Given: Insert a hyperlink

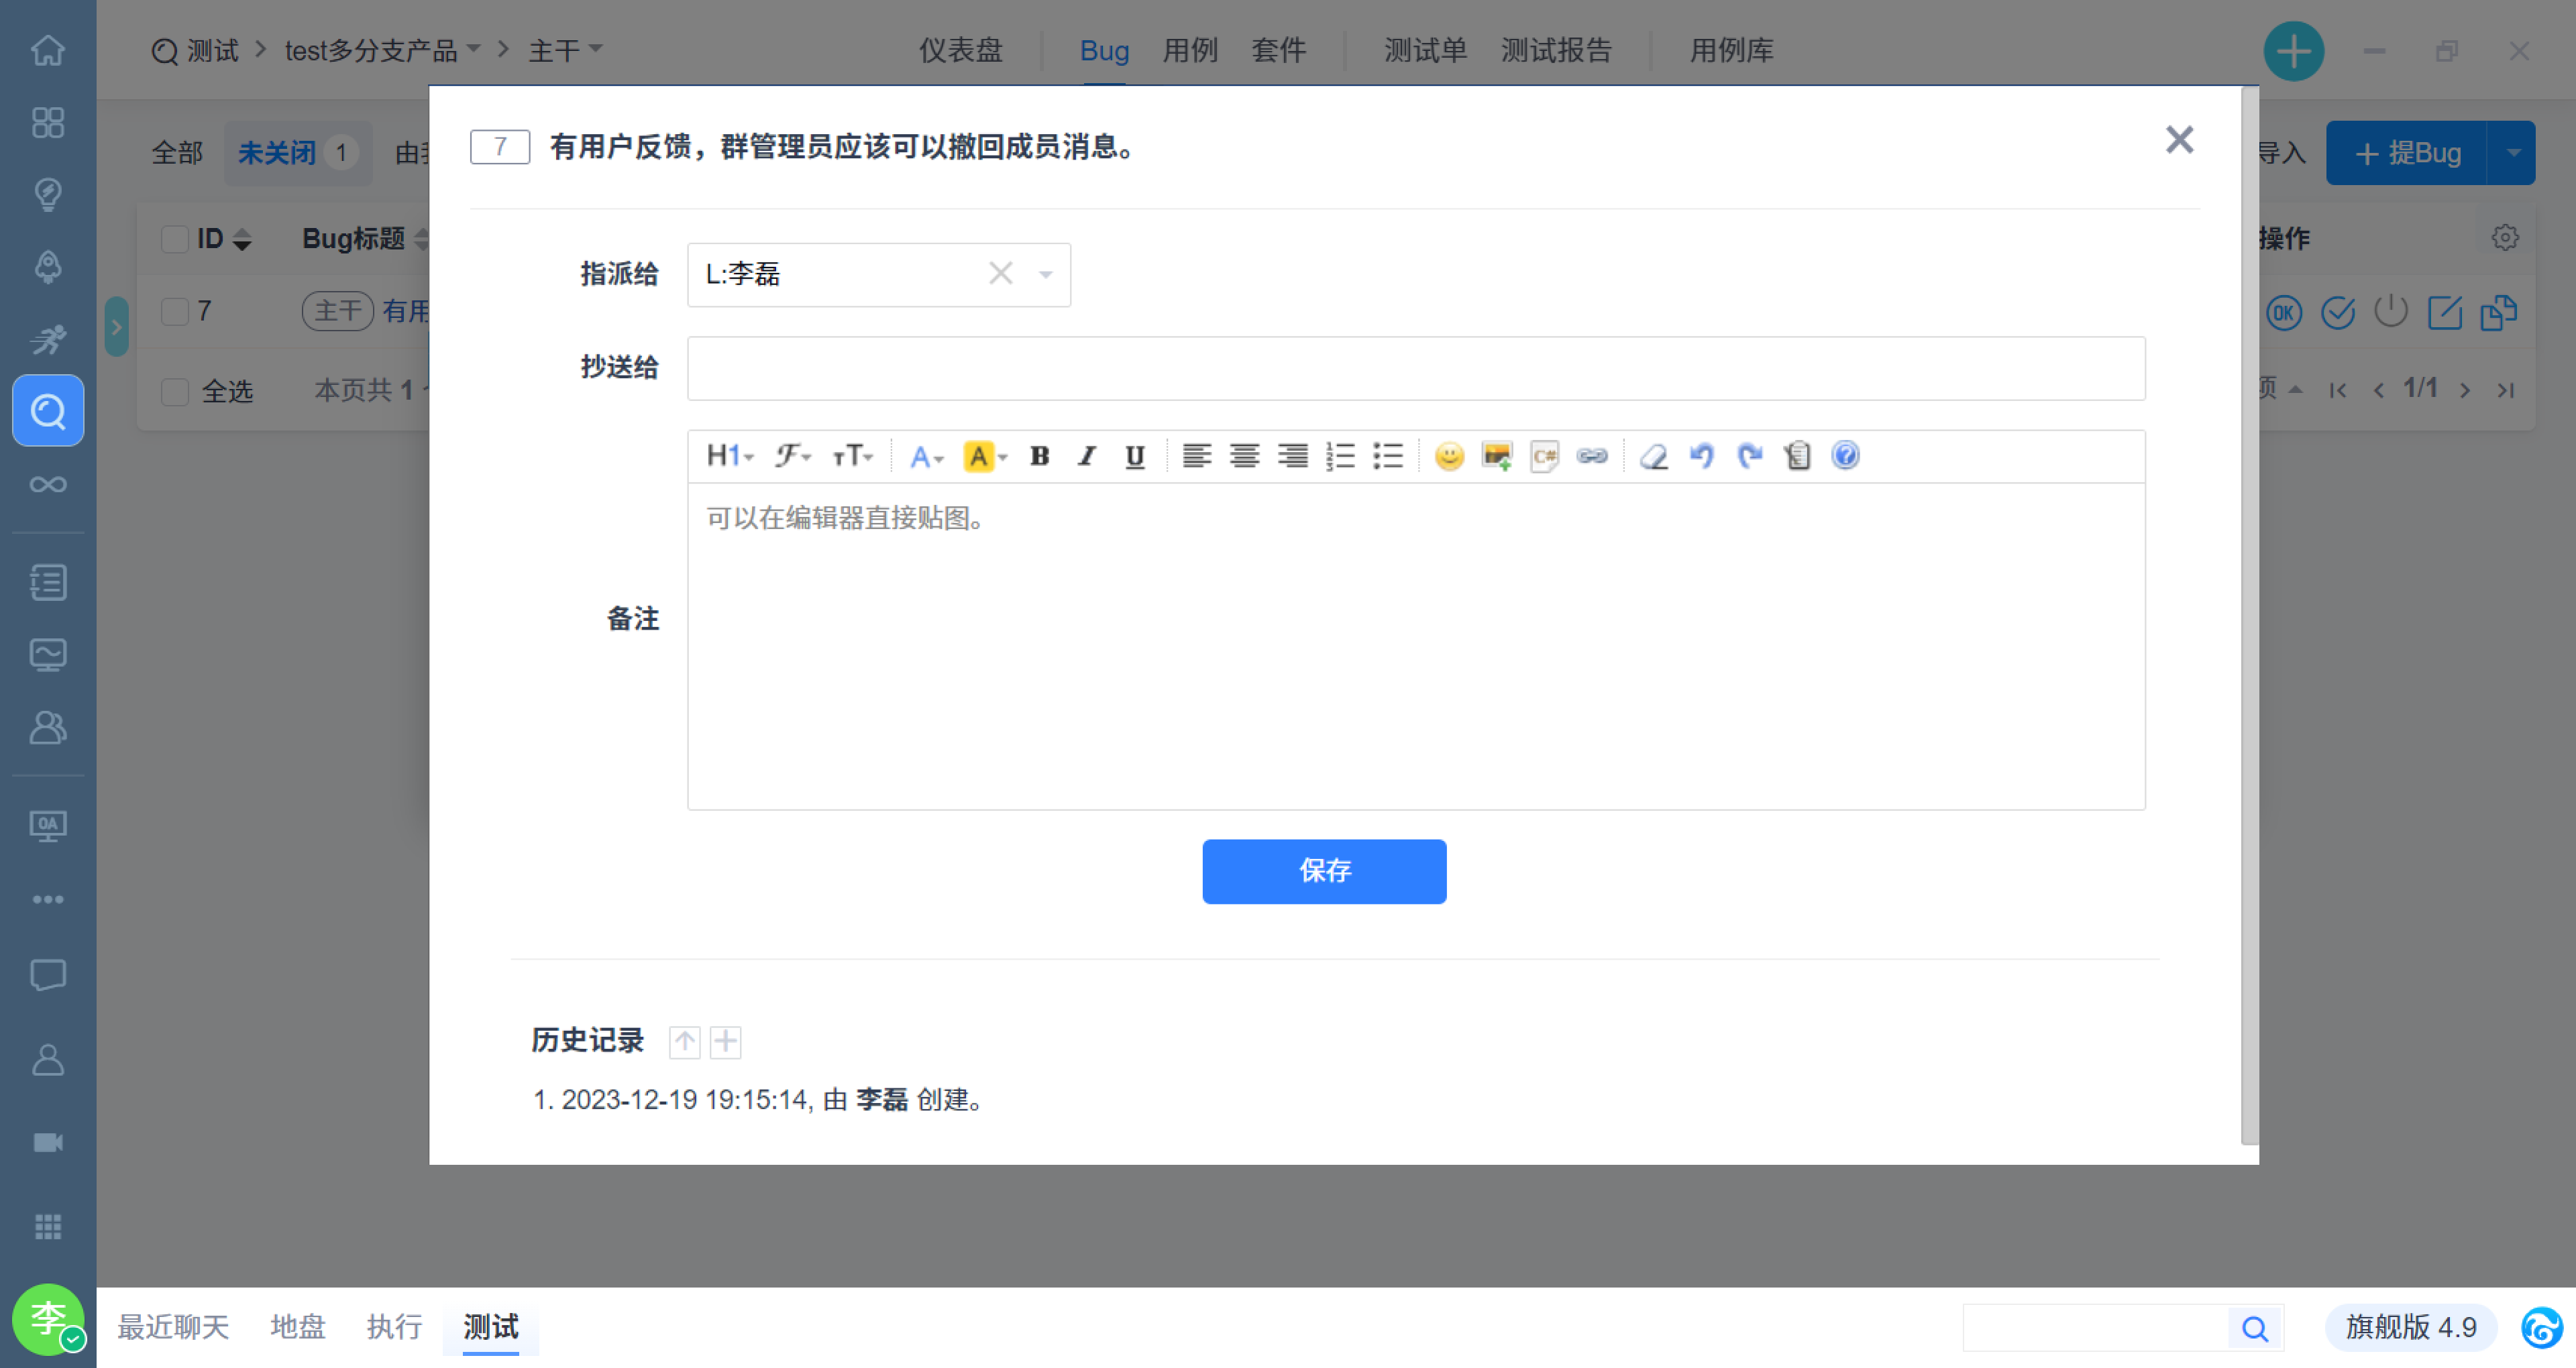Looking at the screenshot, I should coord(1592,456).
